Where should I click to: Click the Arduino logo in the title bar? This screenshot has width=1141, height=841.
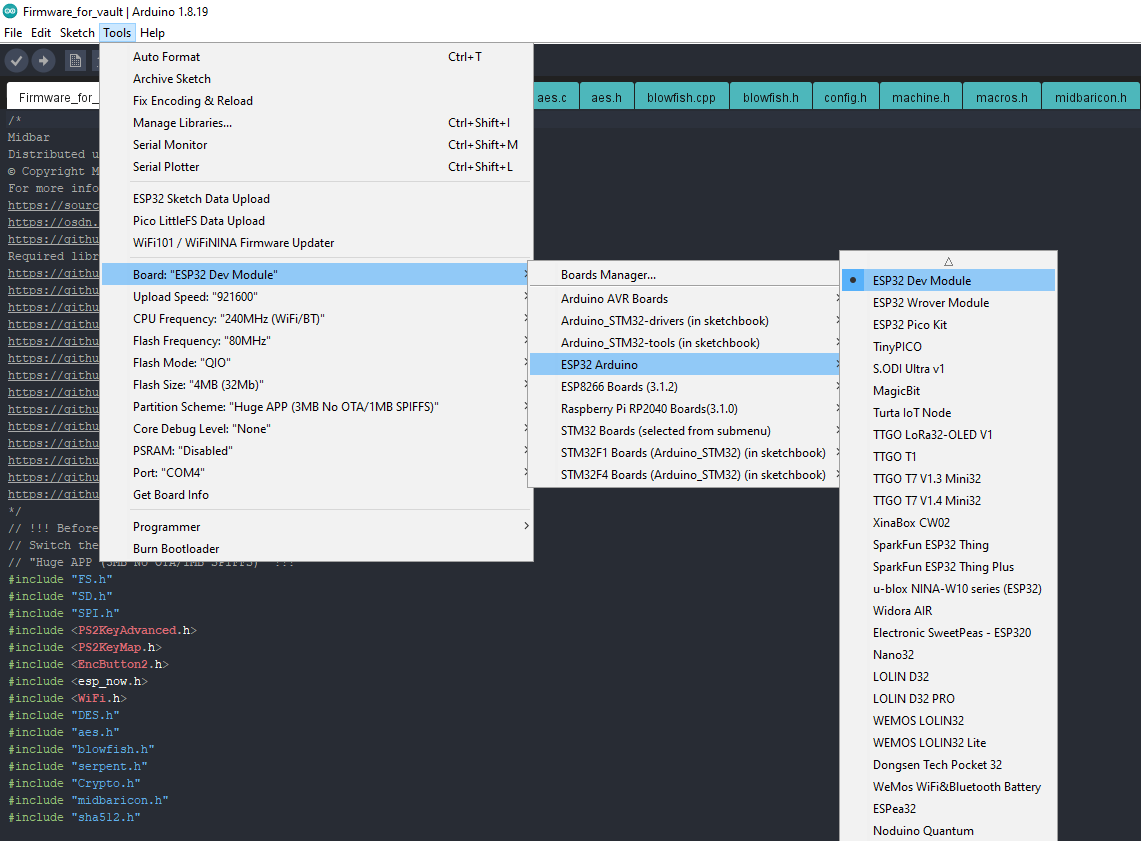(x=10, y=11)
